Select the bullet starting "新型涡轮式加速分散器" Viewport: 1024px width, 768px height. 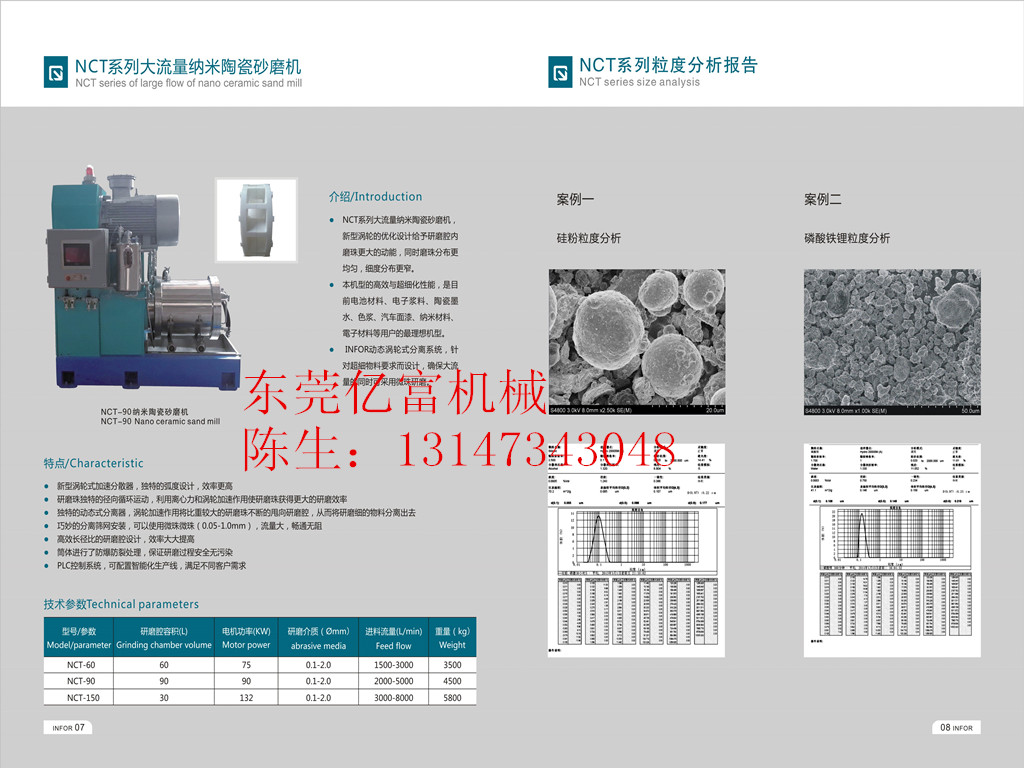point(144,486)
